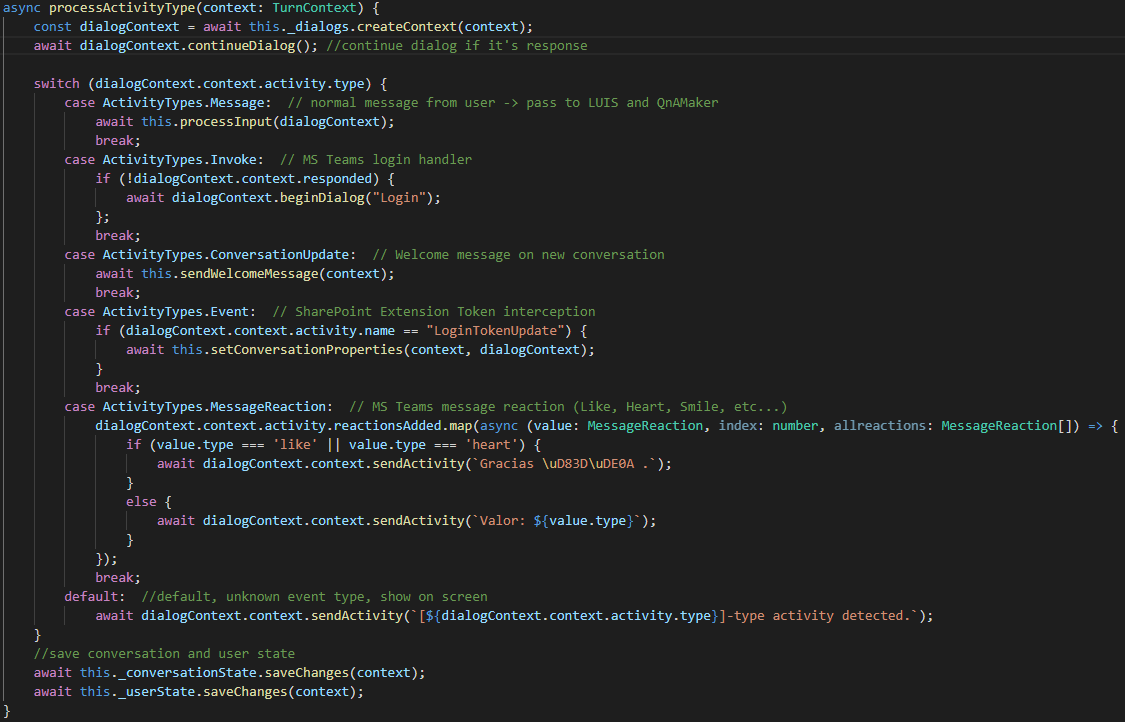Click the MessageReaction[] parameter type
1125x722 pixels.
[1010, 425]
